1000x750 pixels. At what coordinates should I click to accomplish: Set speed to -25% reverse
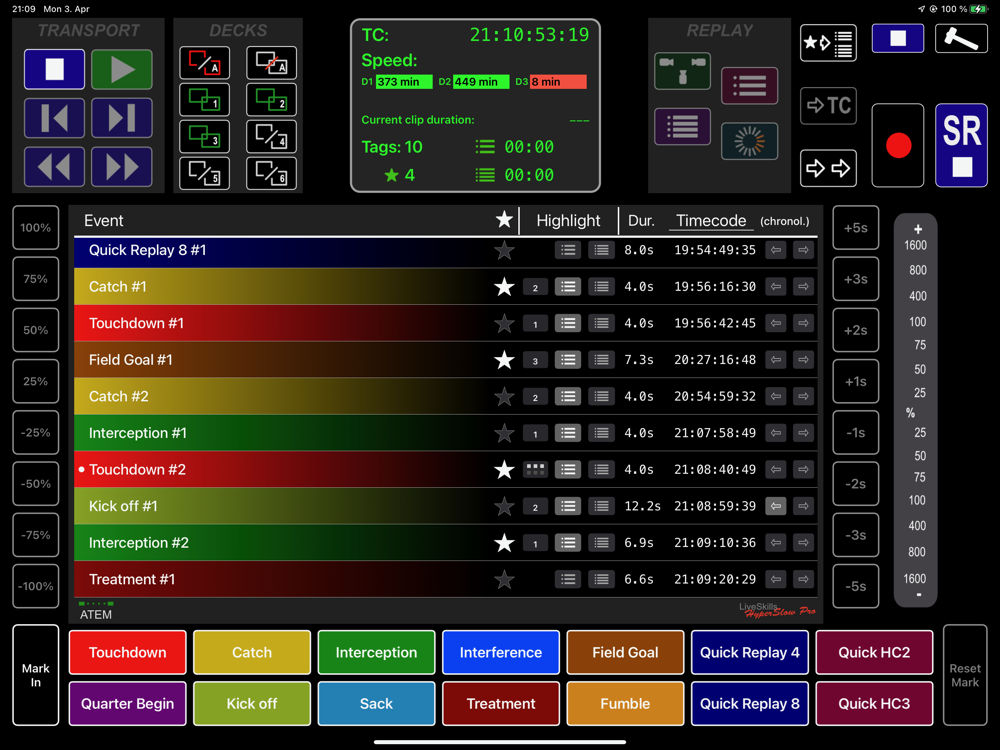coord(36,432)
